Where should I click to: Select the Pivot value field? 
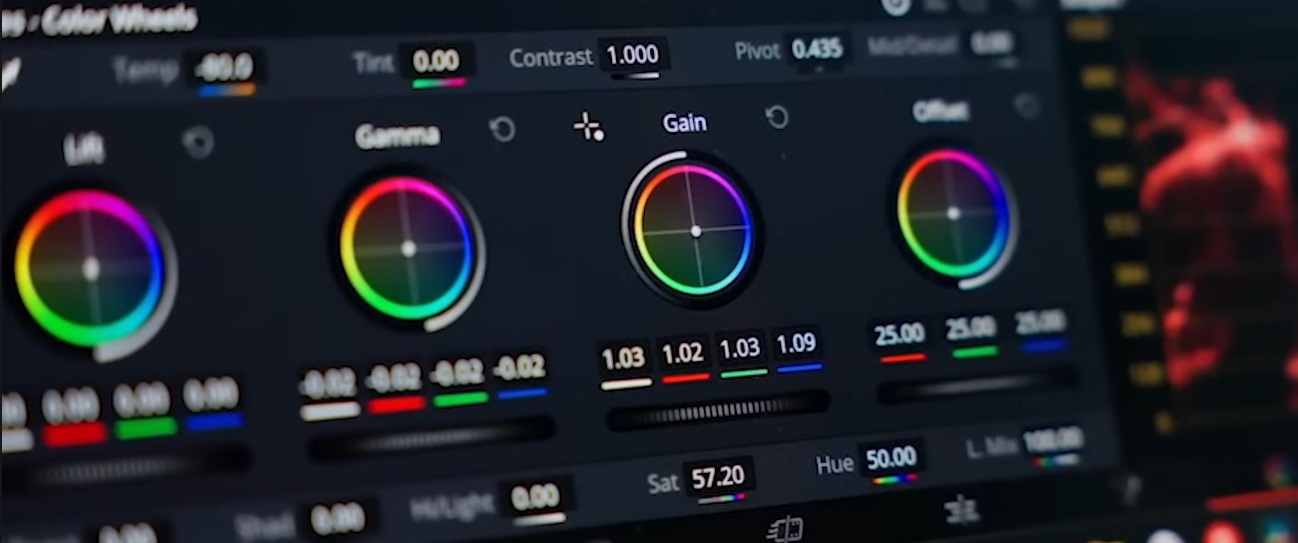[x=817, y=49]
